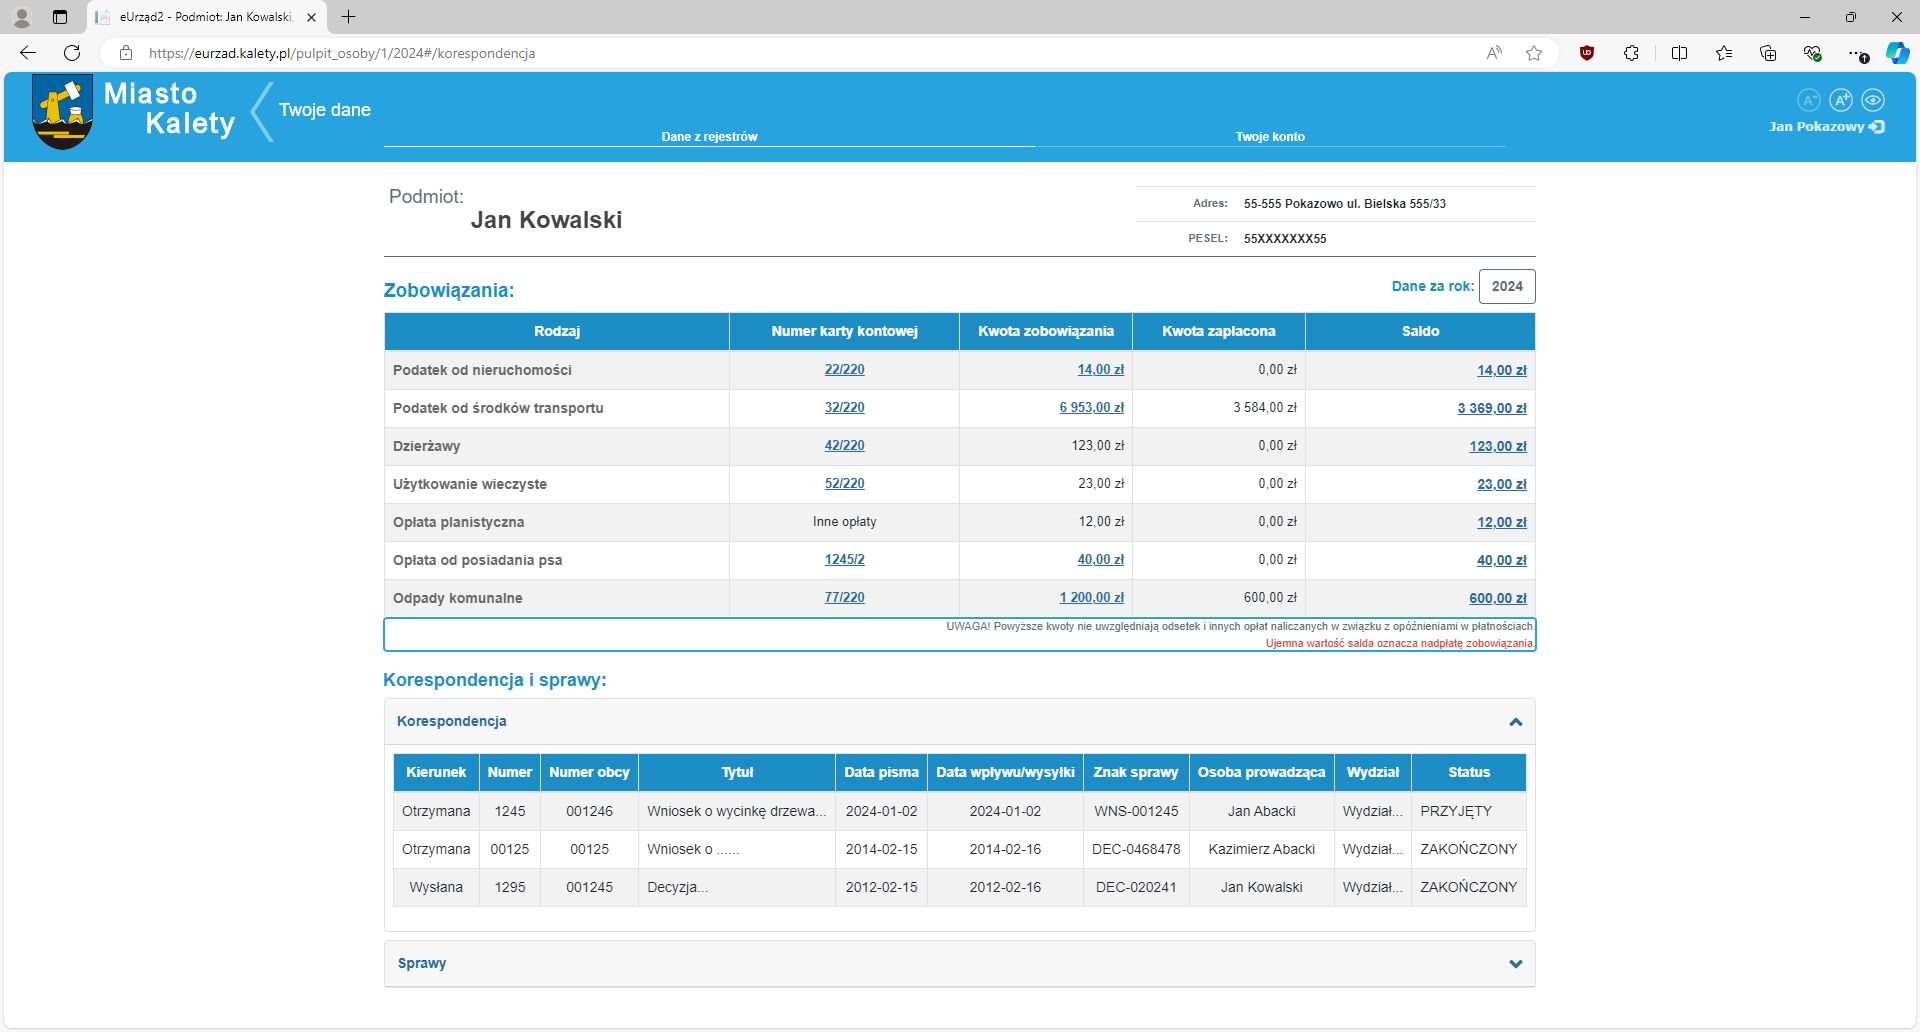Toggle high contrast mode eye icon
1920x1032 pixels.
1873,100
